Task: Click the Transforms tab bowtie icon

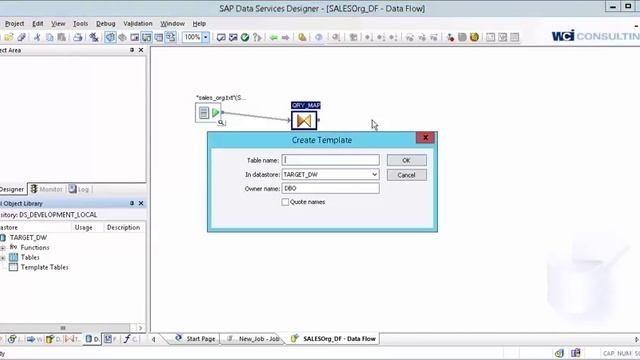Action: 69,339
